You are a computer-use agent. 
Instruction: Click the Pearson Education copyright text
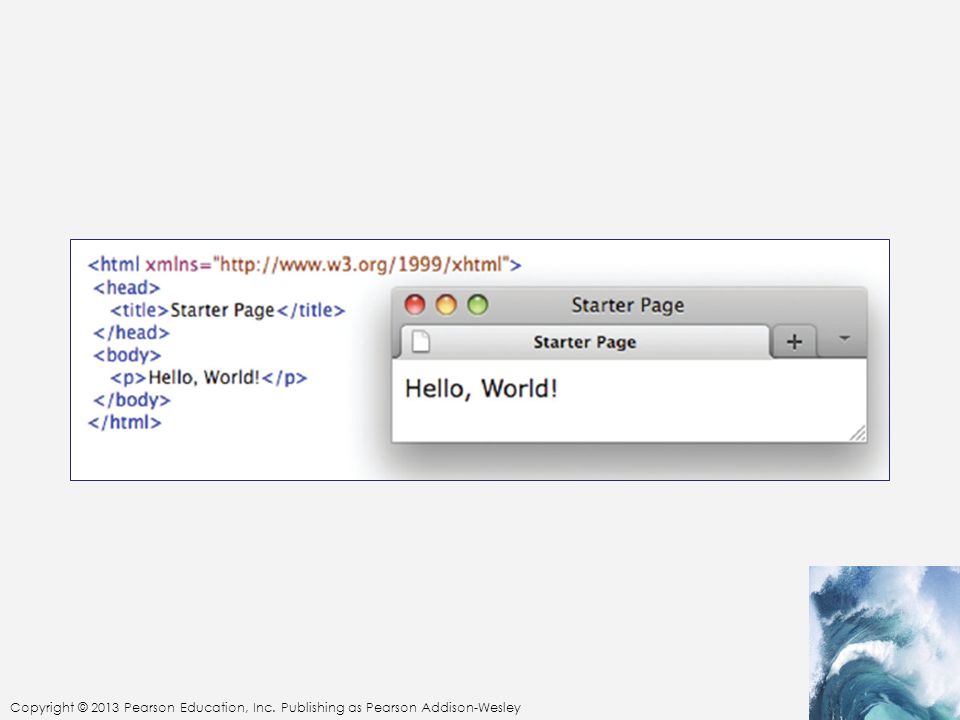(265, 707)
